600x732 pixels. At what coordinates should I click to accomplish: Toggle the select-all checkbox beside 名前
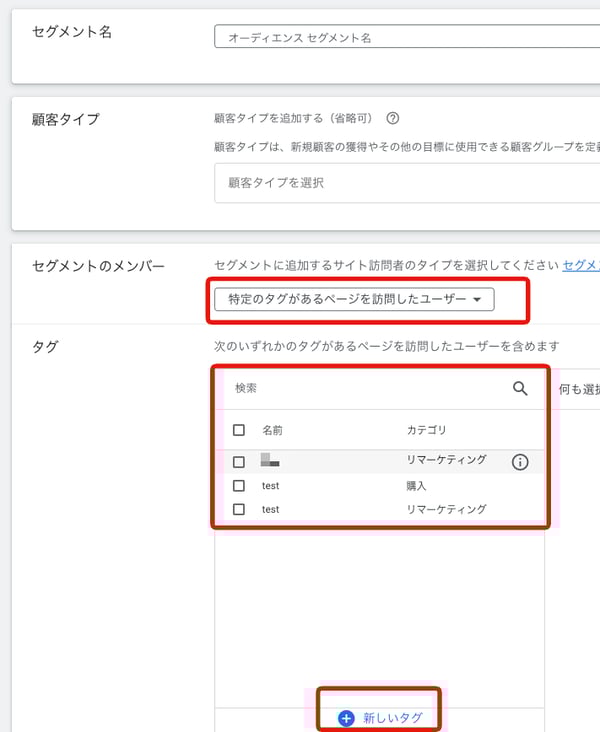pyautogui.click(x=238, y=430)
